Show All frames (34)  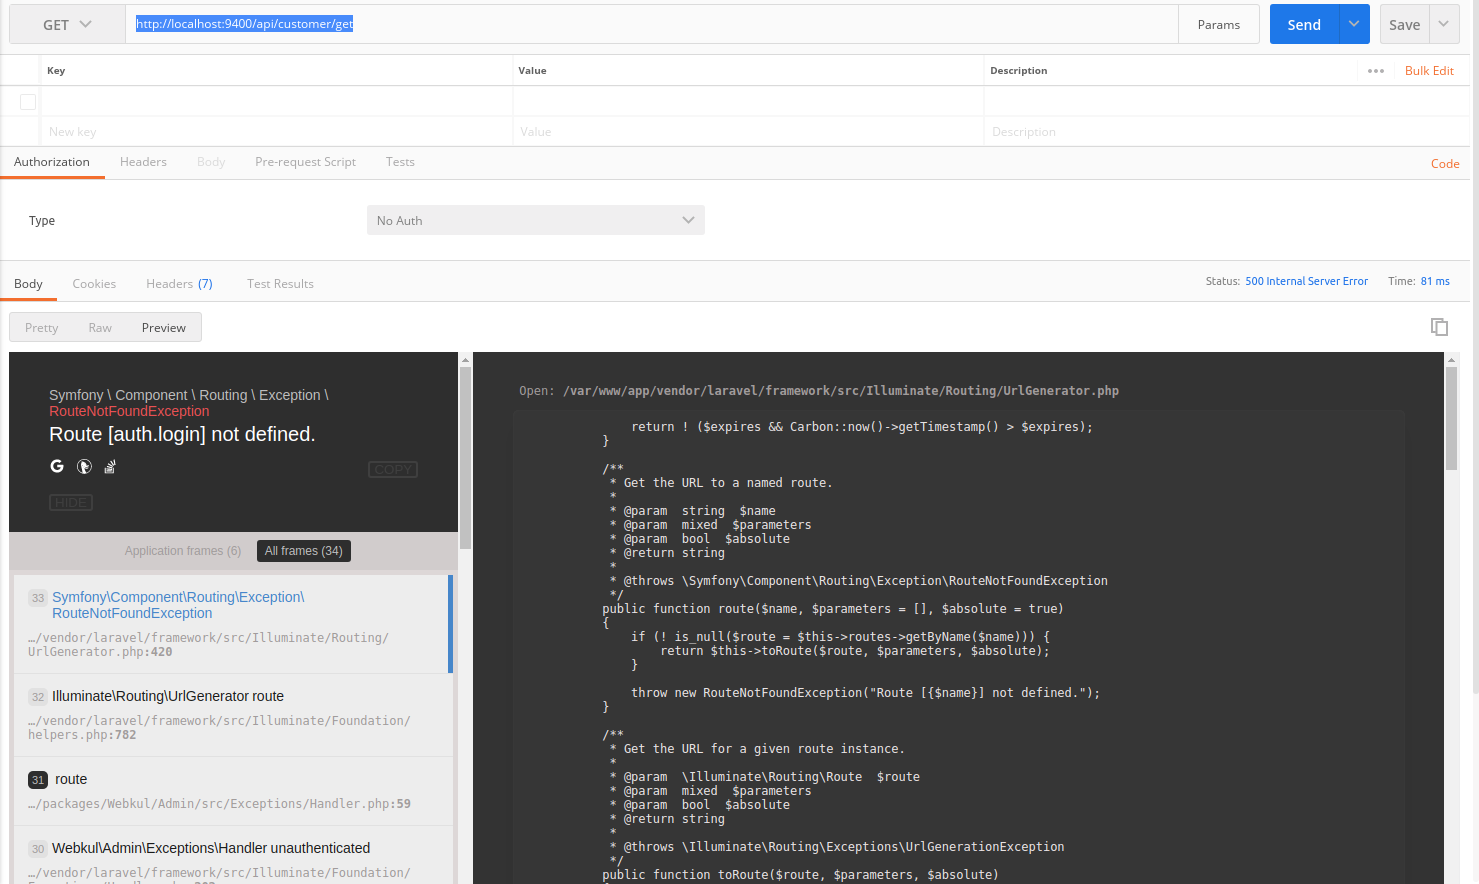(x=303, y=551)
